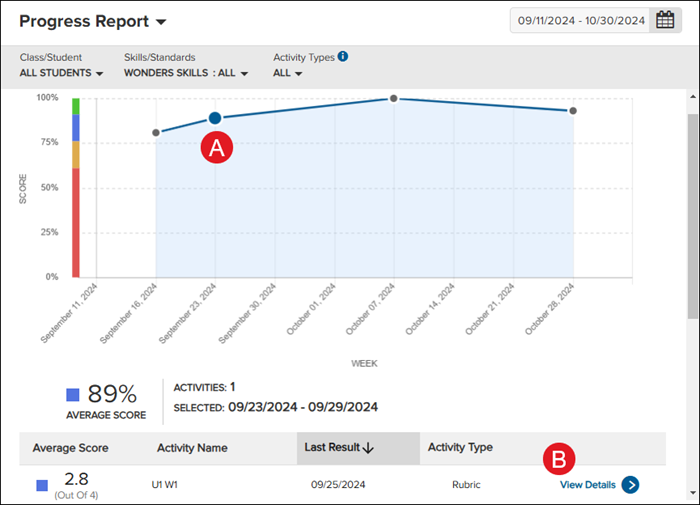
Task: Sort by Average Score column header
Action: [x=70, y=448]
